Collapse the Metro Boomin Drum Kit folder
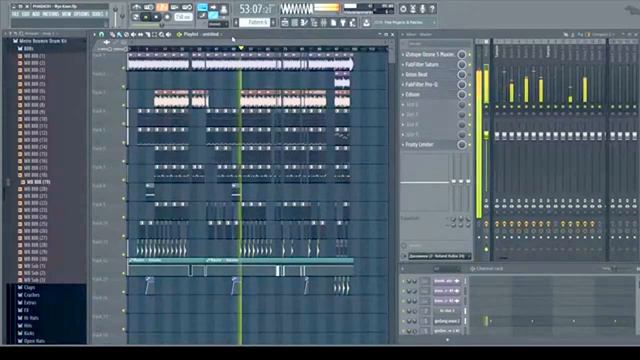The width and height of the screenshot is (640, 360). click(x=40, y=41)
